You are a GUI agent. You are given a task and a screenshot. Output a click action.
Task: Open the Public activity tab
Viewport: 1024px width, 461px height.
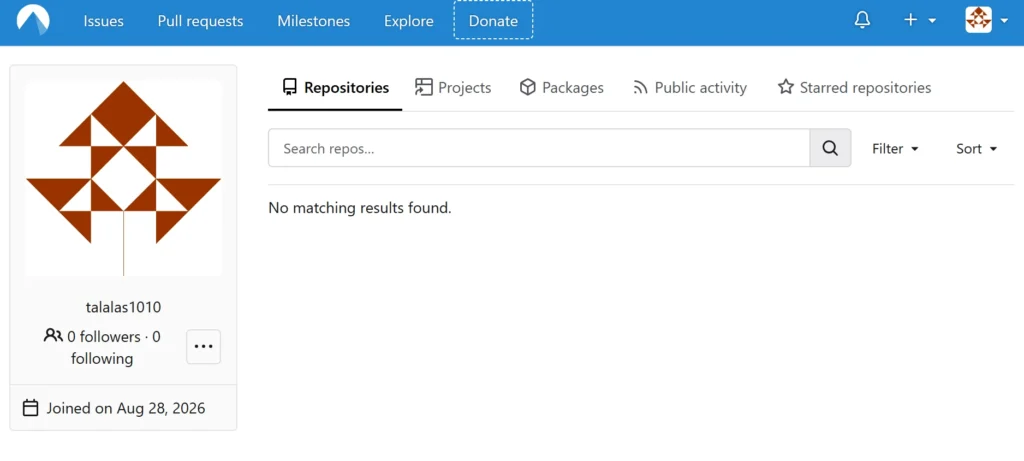pyautogui.click(x=690, y=87)
